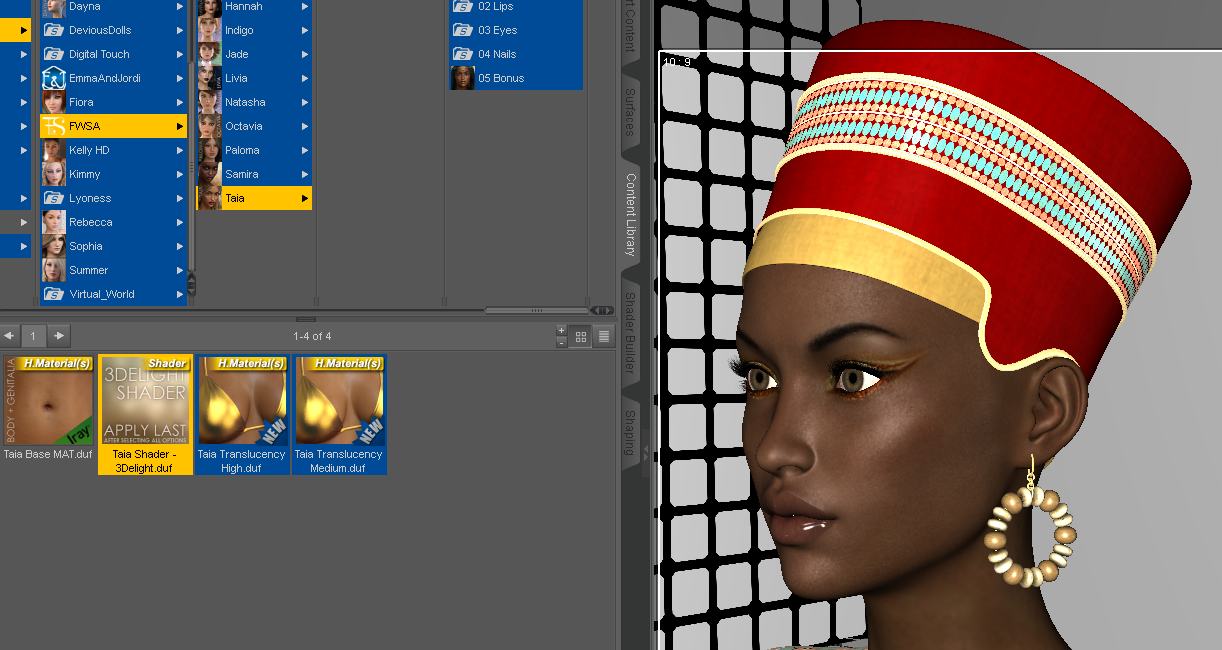This screenshot has height=650, width=1222.
Task: Select the Summer folder
Action: [x=113, y=270]
